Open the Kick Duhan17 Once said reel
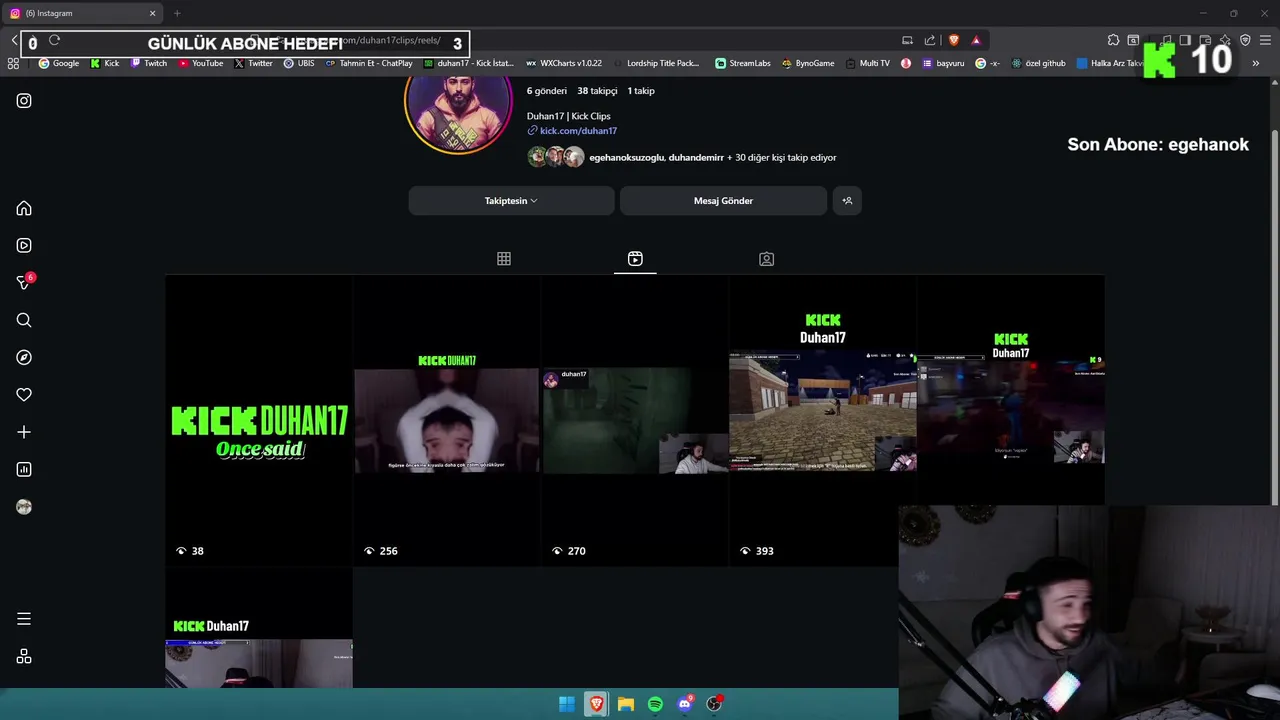The height and width of the screenshot is (720, 1280). pyautogui.click(x=259, y=421)
